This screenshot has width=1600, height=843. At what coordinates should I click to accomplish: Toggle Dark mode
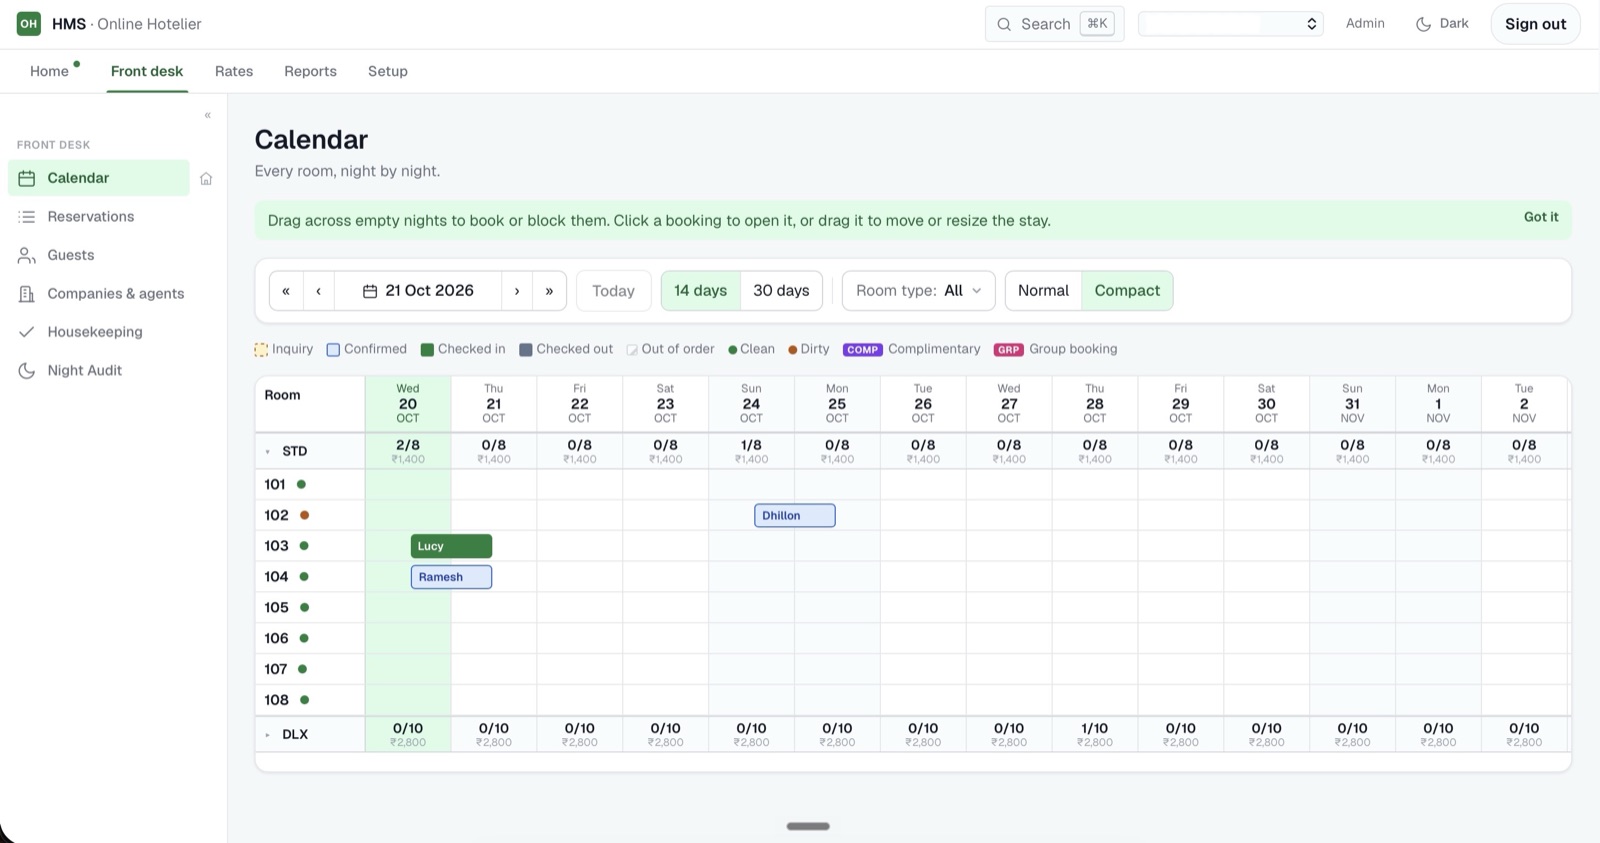coord(1442,24)
